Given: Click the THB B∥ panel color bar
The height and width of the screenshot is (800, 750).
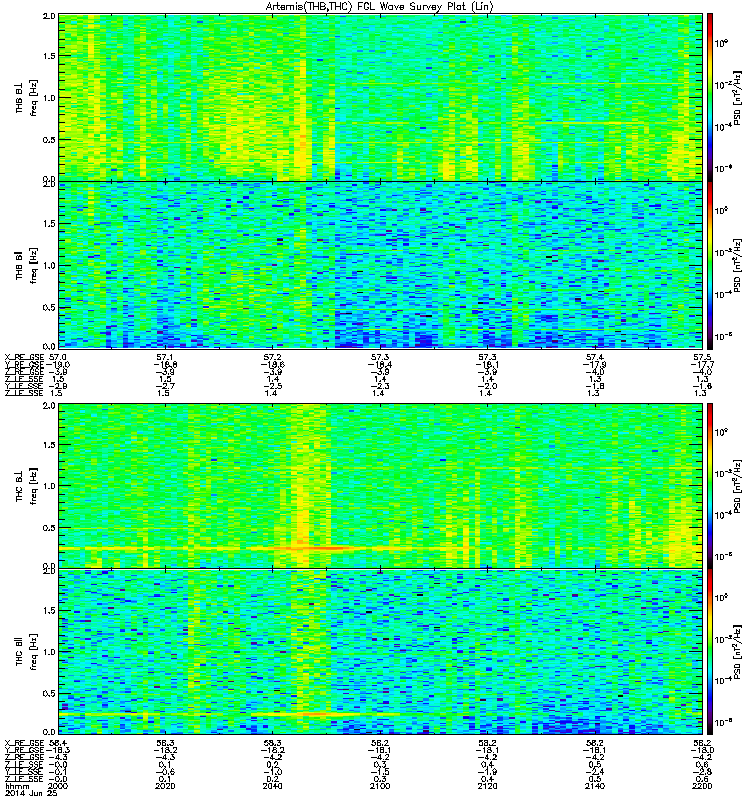Looking at the screenshot, I should 709,265.
